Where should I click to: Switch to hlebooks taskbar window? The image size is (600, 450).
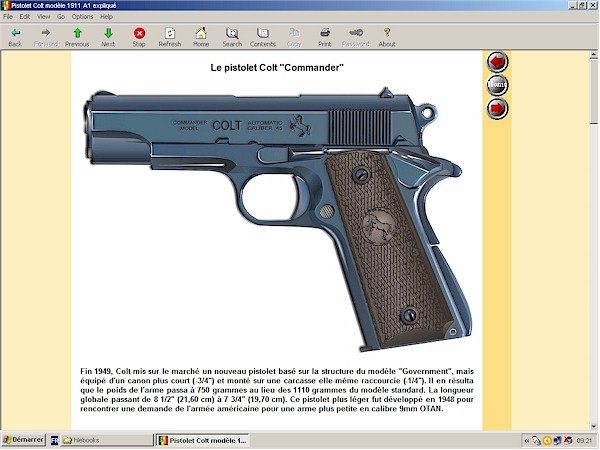pos(106,440)
